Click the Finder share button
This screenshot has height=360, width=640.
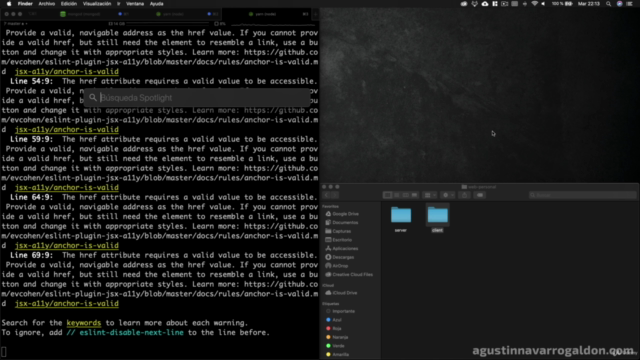[x=464, y=195]
